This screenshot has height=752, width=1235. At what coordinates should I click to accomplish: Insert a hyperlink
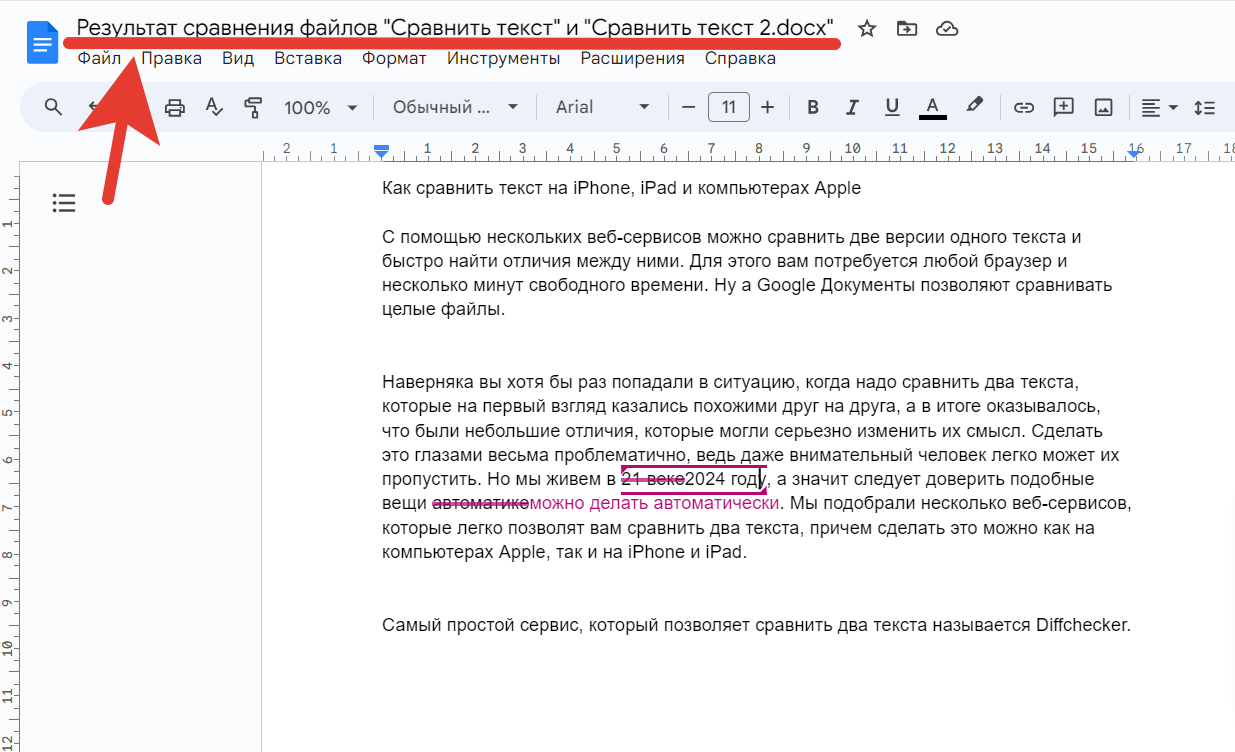[x=1023, y=107]
